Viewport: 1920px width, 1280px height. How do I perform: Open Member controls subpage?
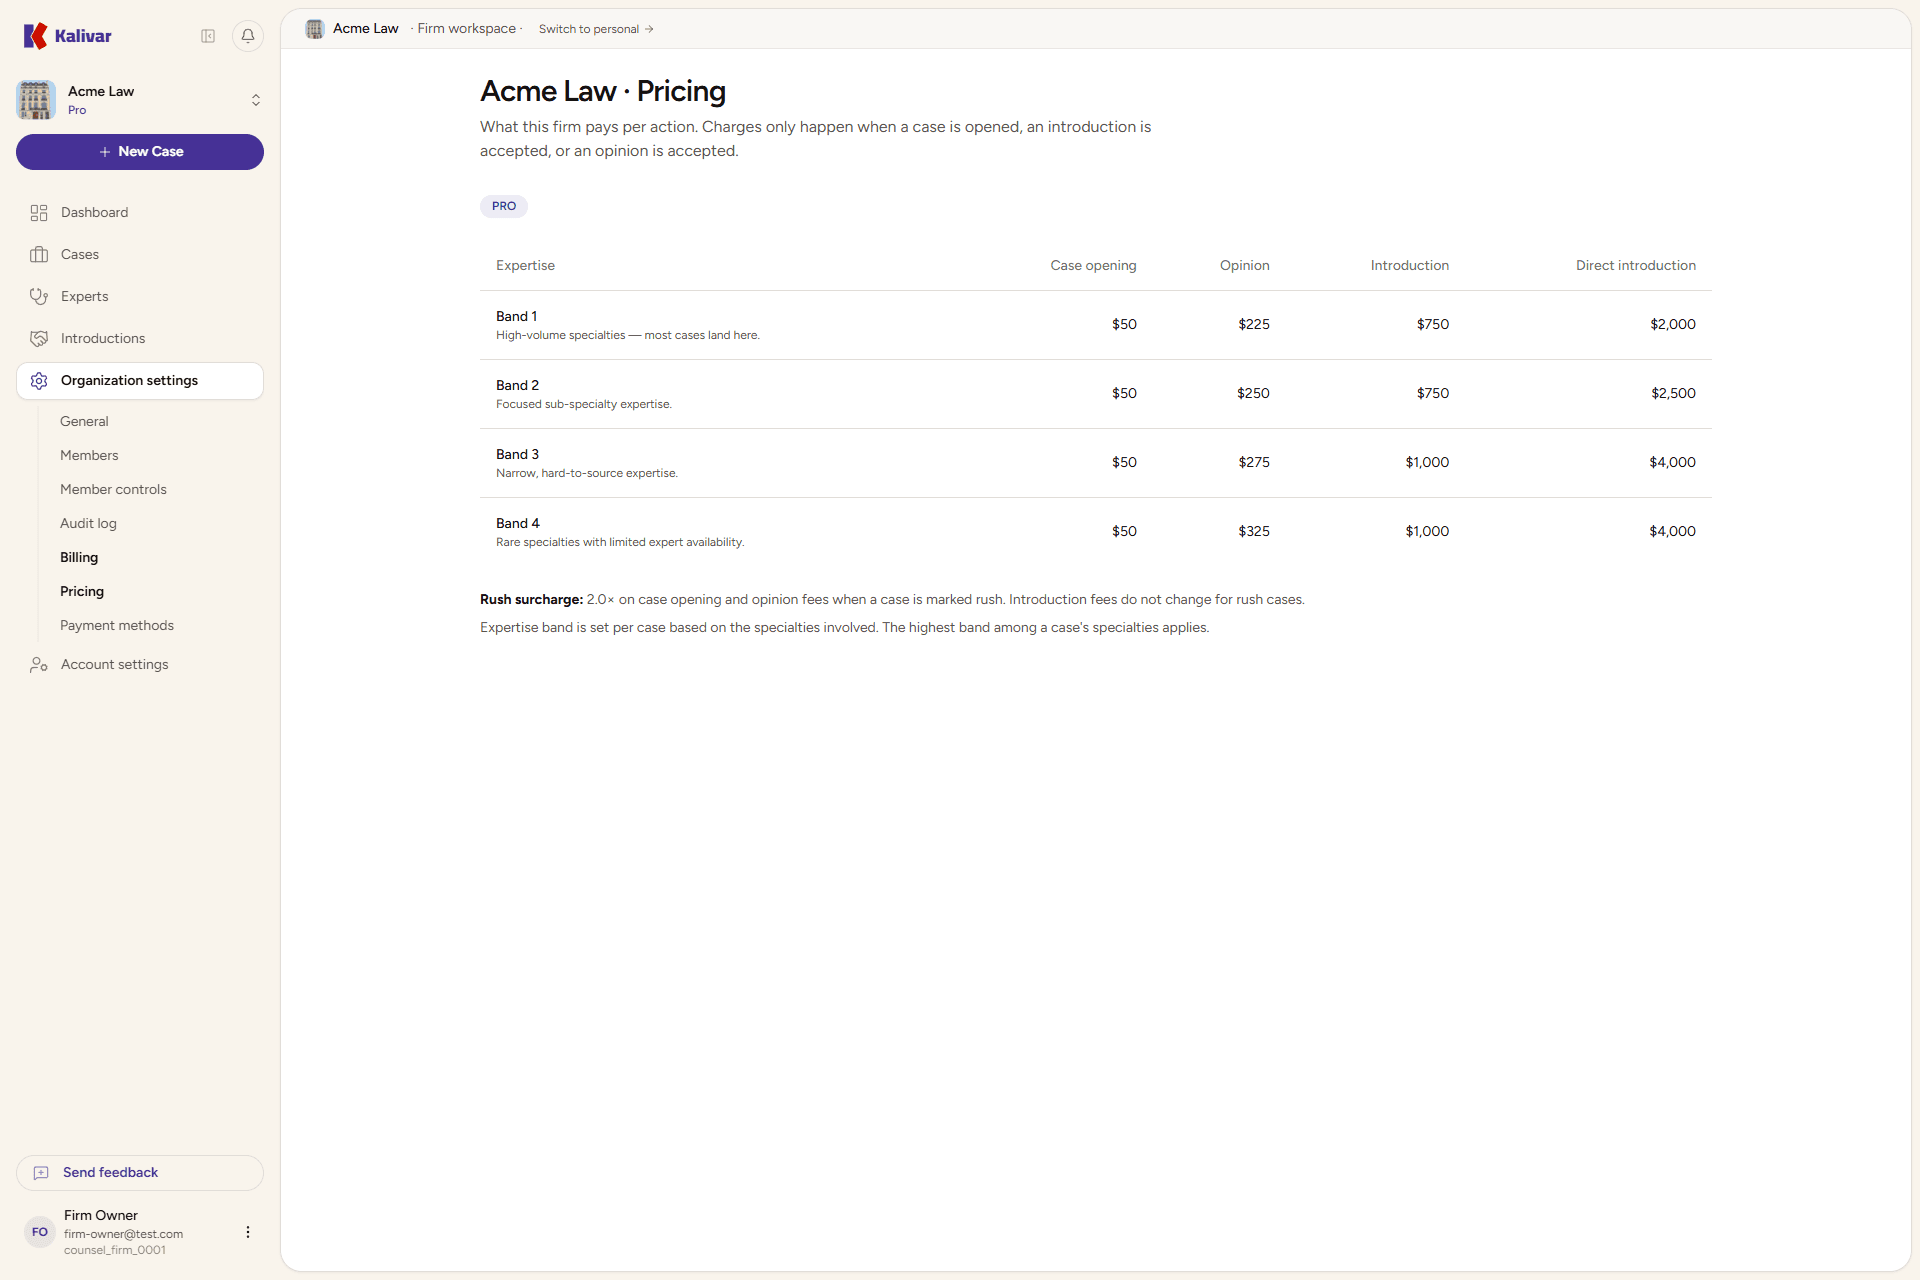coord(113,490)
